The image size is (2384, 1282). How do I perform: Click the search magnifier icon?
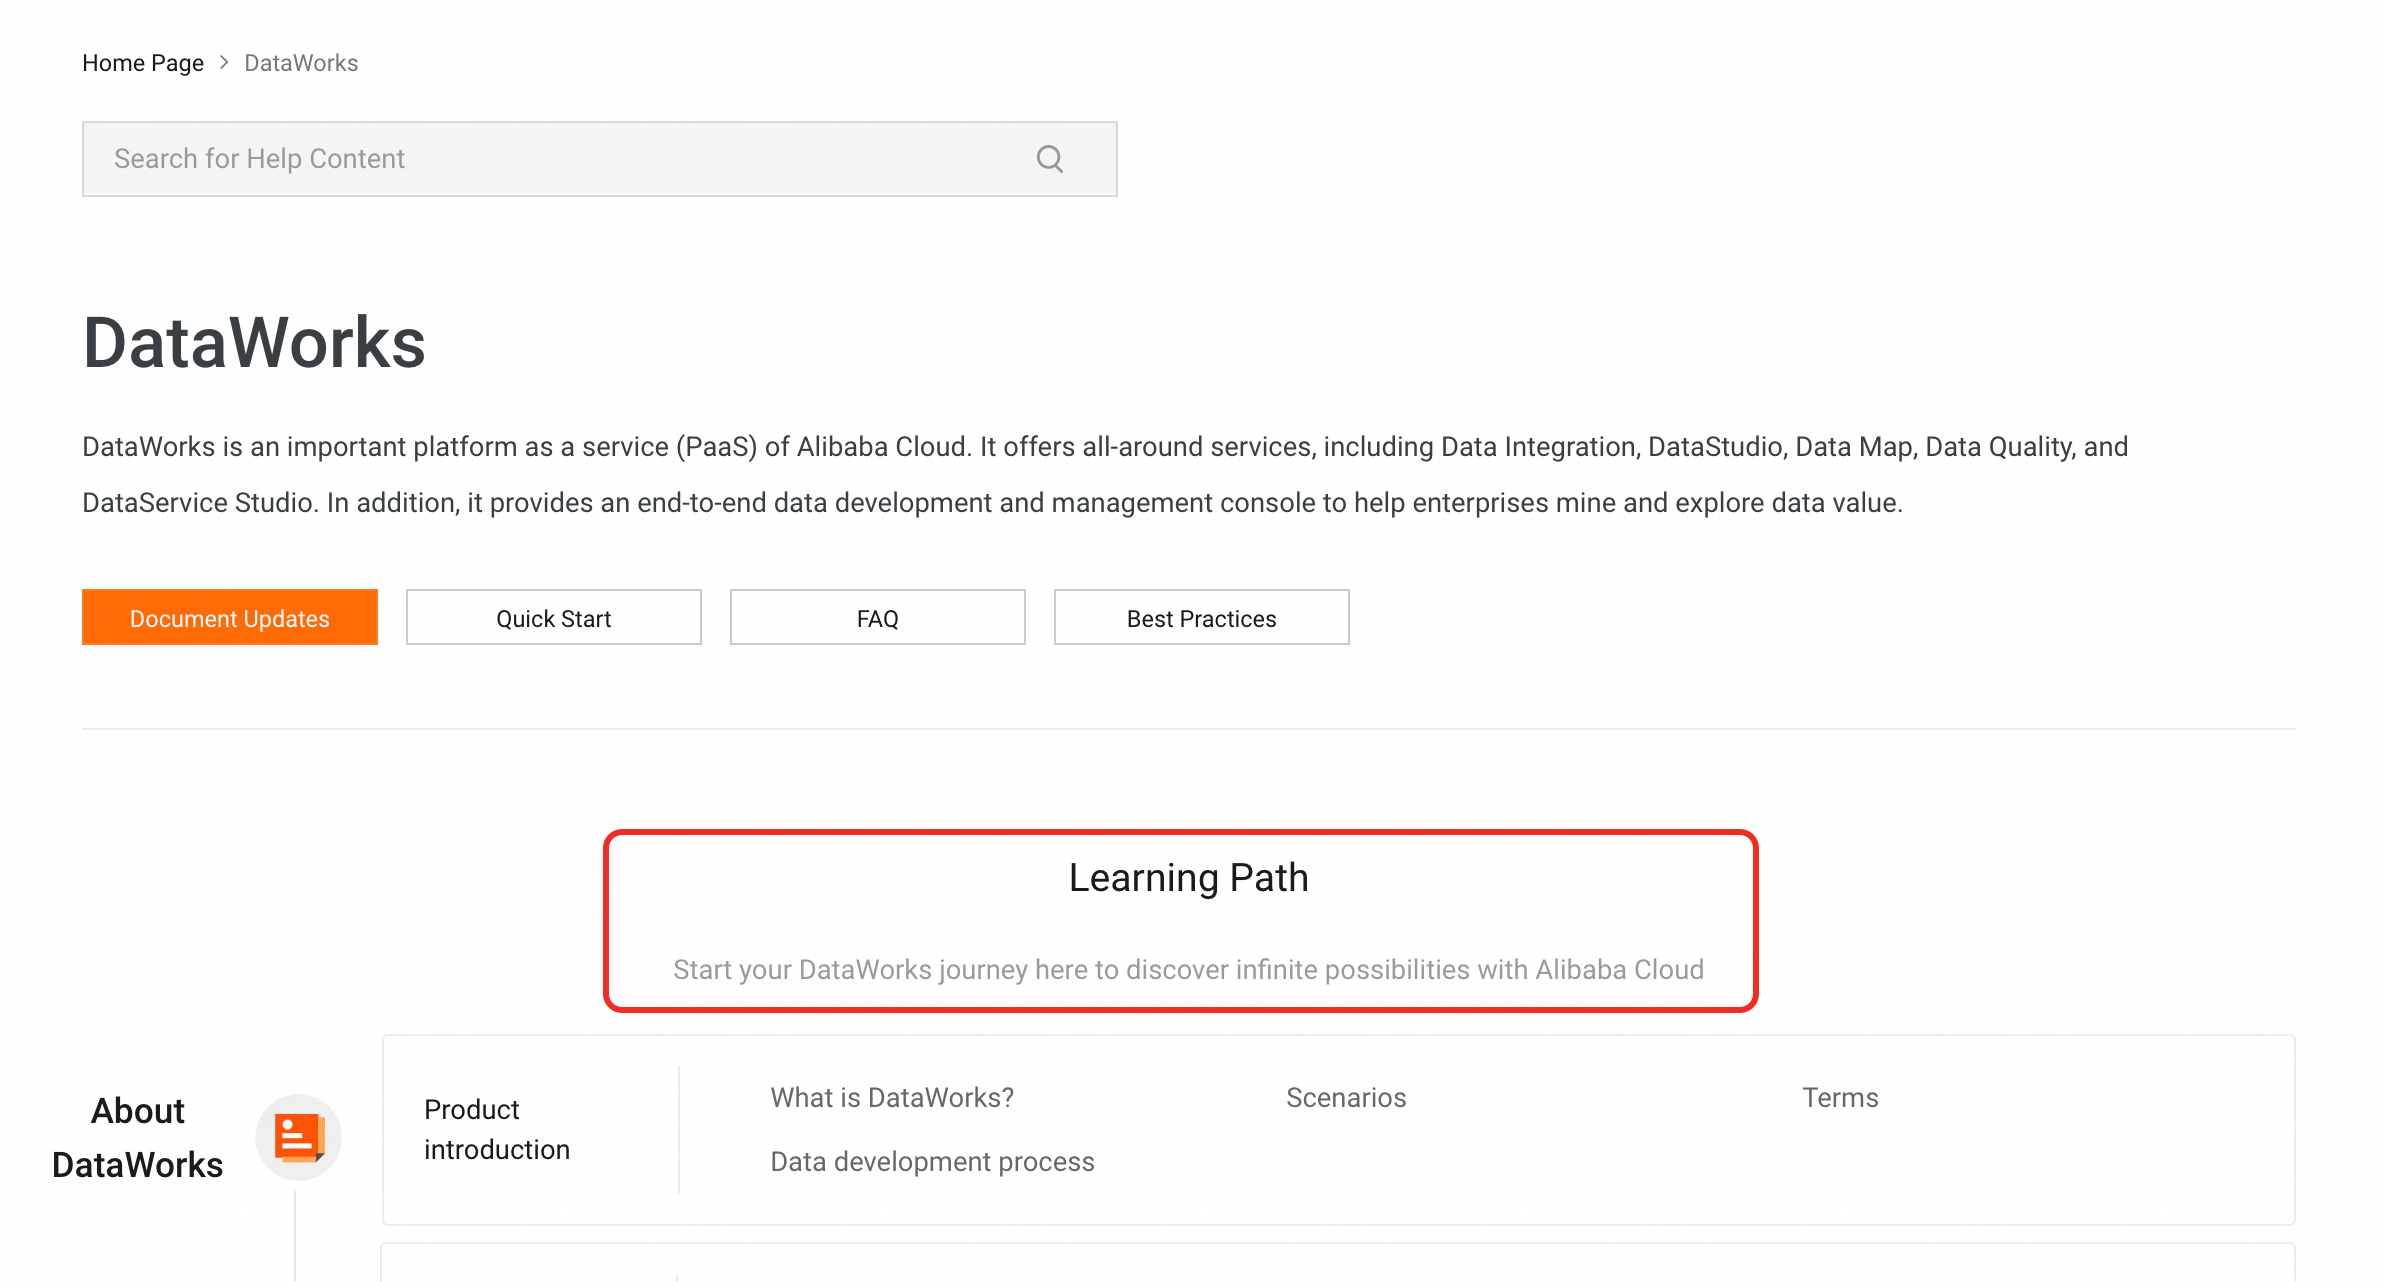(1048, 158)
